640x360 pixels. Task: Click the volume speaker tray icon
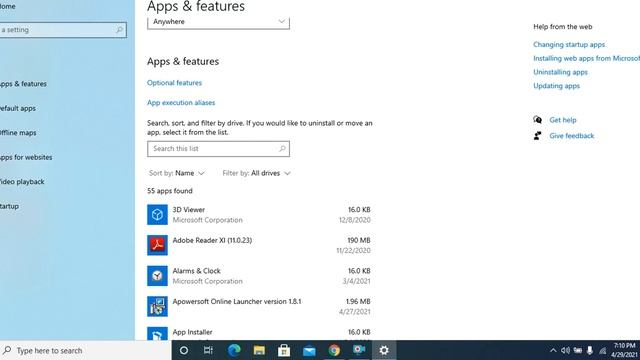click(565, 350)
